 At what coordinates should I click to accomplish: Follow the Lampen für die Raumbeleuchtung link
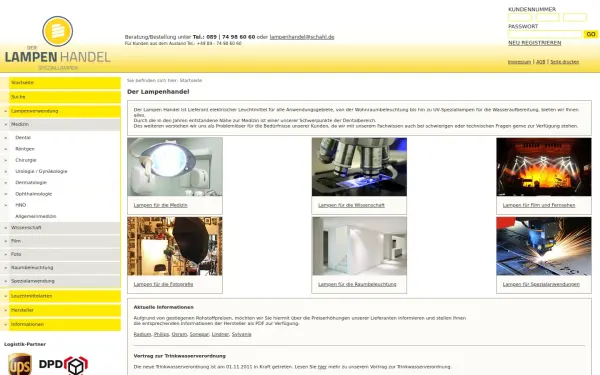pyautogui.click(x=357, y=284)
